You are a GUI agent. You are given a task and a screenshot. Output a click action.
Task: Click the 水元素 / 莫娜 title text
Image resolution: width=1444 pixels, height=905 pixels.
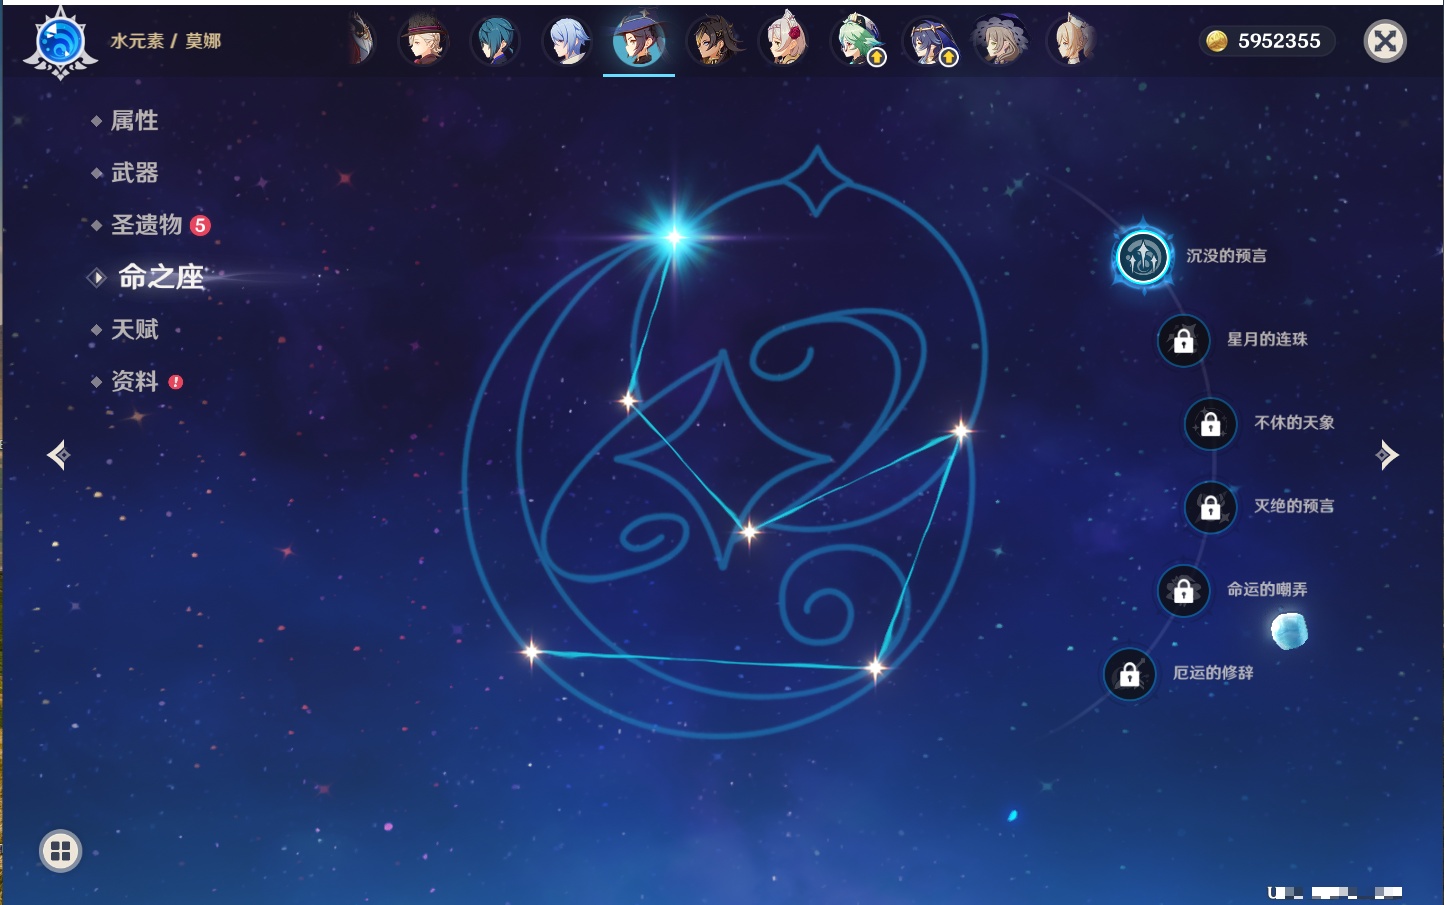pyautogui.click(x=166, y=41)
